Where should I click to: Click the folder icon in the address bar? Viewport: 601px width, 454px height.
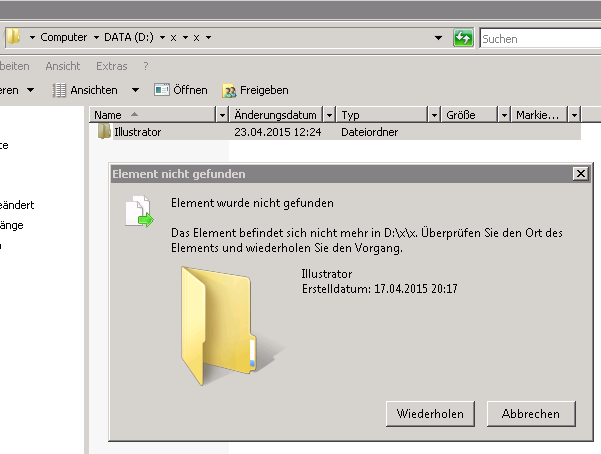coord(14,38)
